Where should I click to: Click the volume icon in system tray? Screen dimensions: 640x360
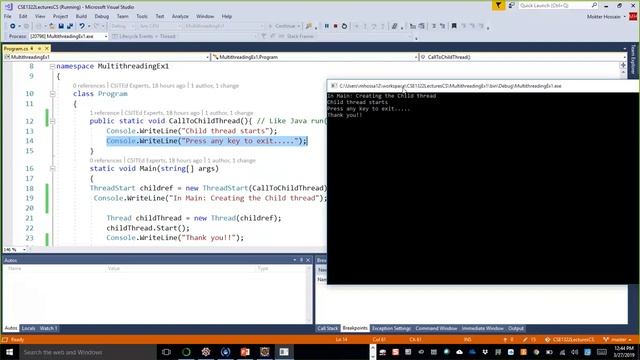(x=575, y=352)
